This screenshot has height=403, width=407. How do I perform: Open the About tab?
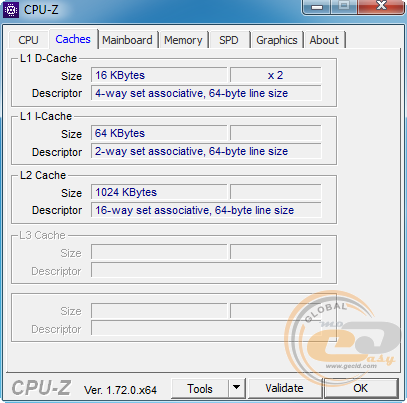coord(324,40)
